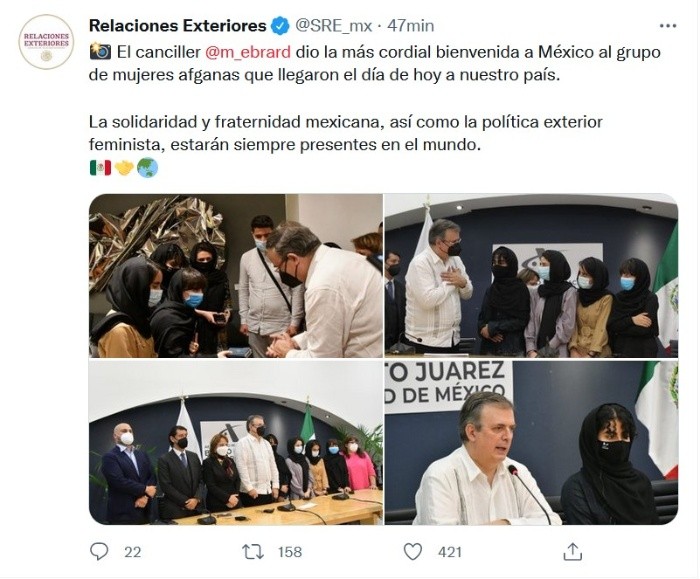
Task: Open the Relaciones Exteriores profile avatar
Action: 46,42
